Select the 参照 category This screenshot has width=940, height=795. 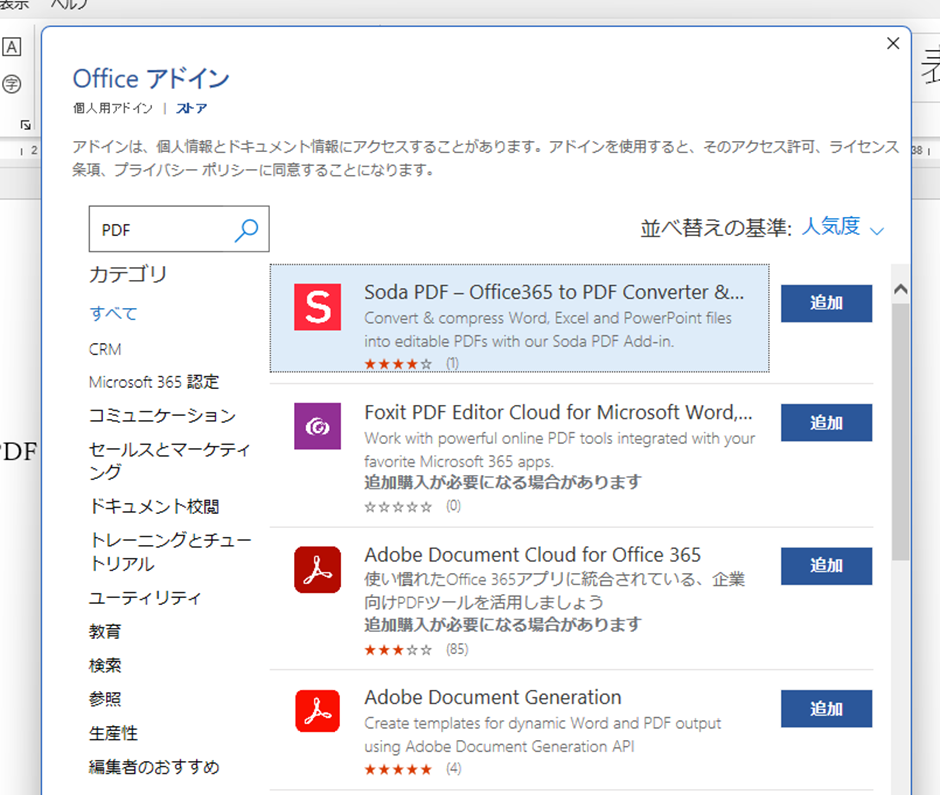pos(105,699)
